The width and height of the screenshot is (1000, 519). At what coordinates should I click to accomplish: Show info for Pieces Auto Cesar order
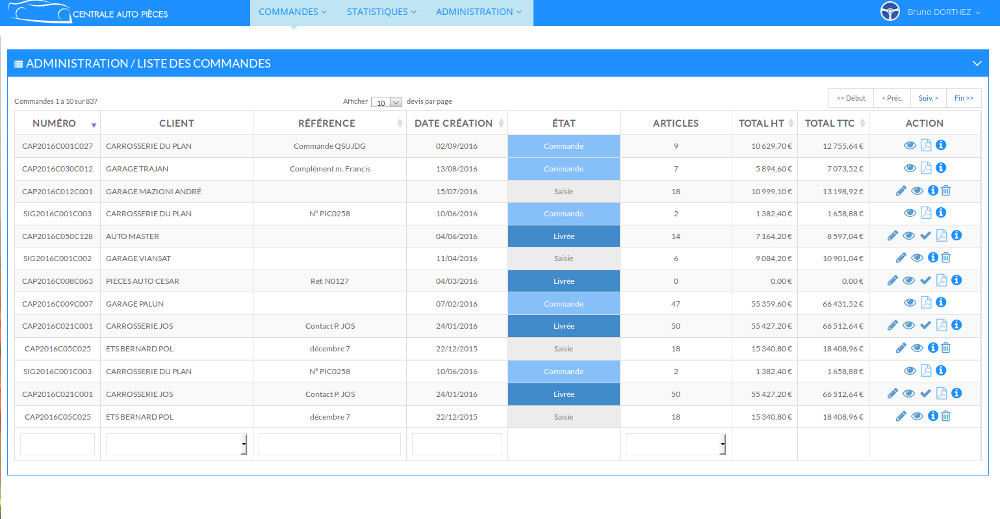957,280
